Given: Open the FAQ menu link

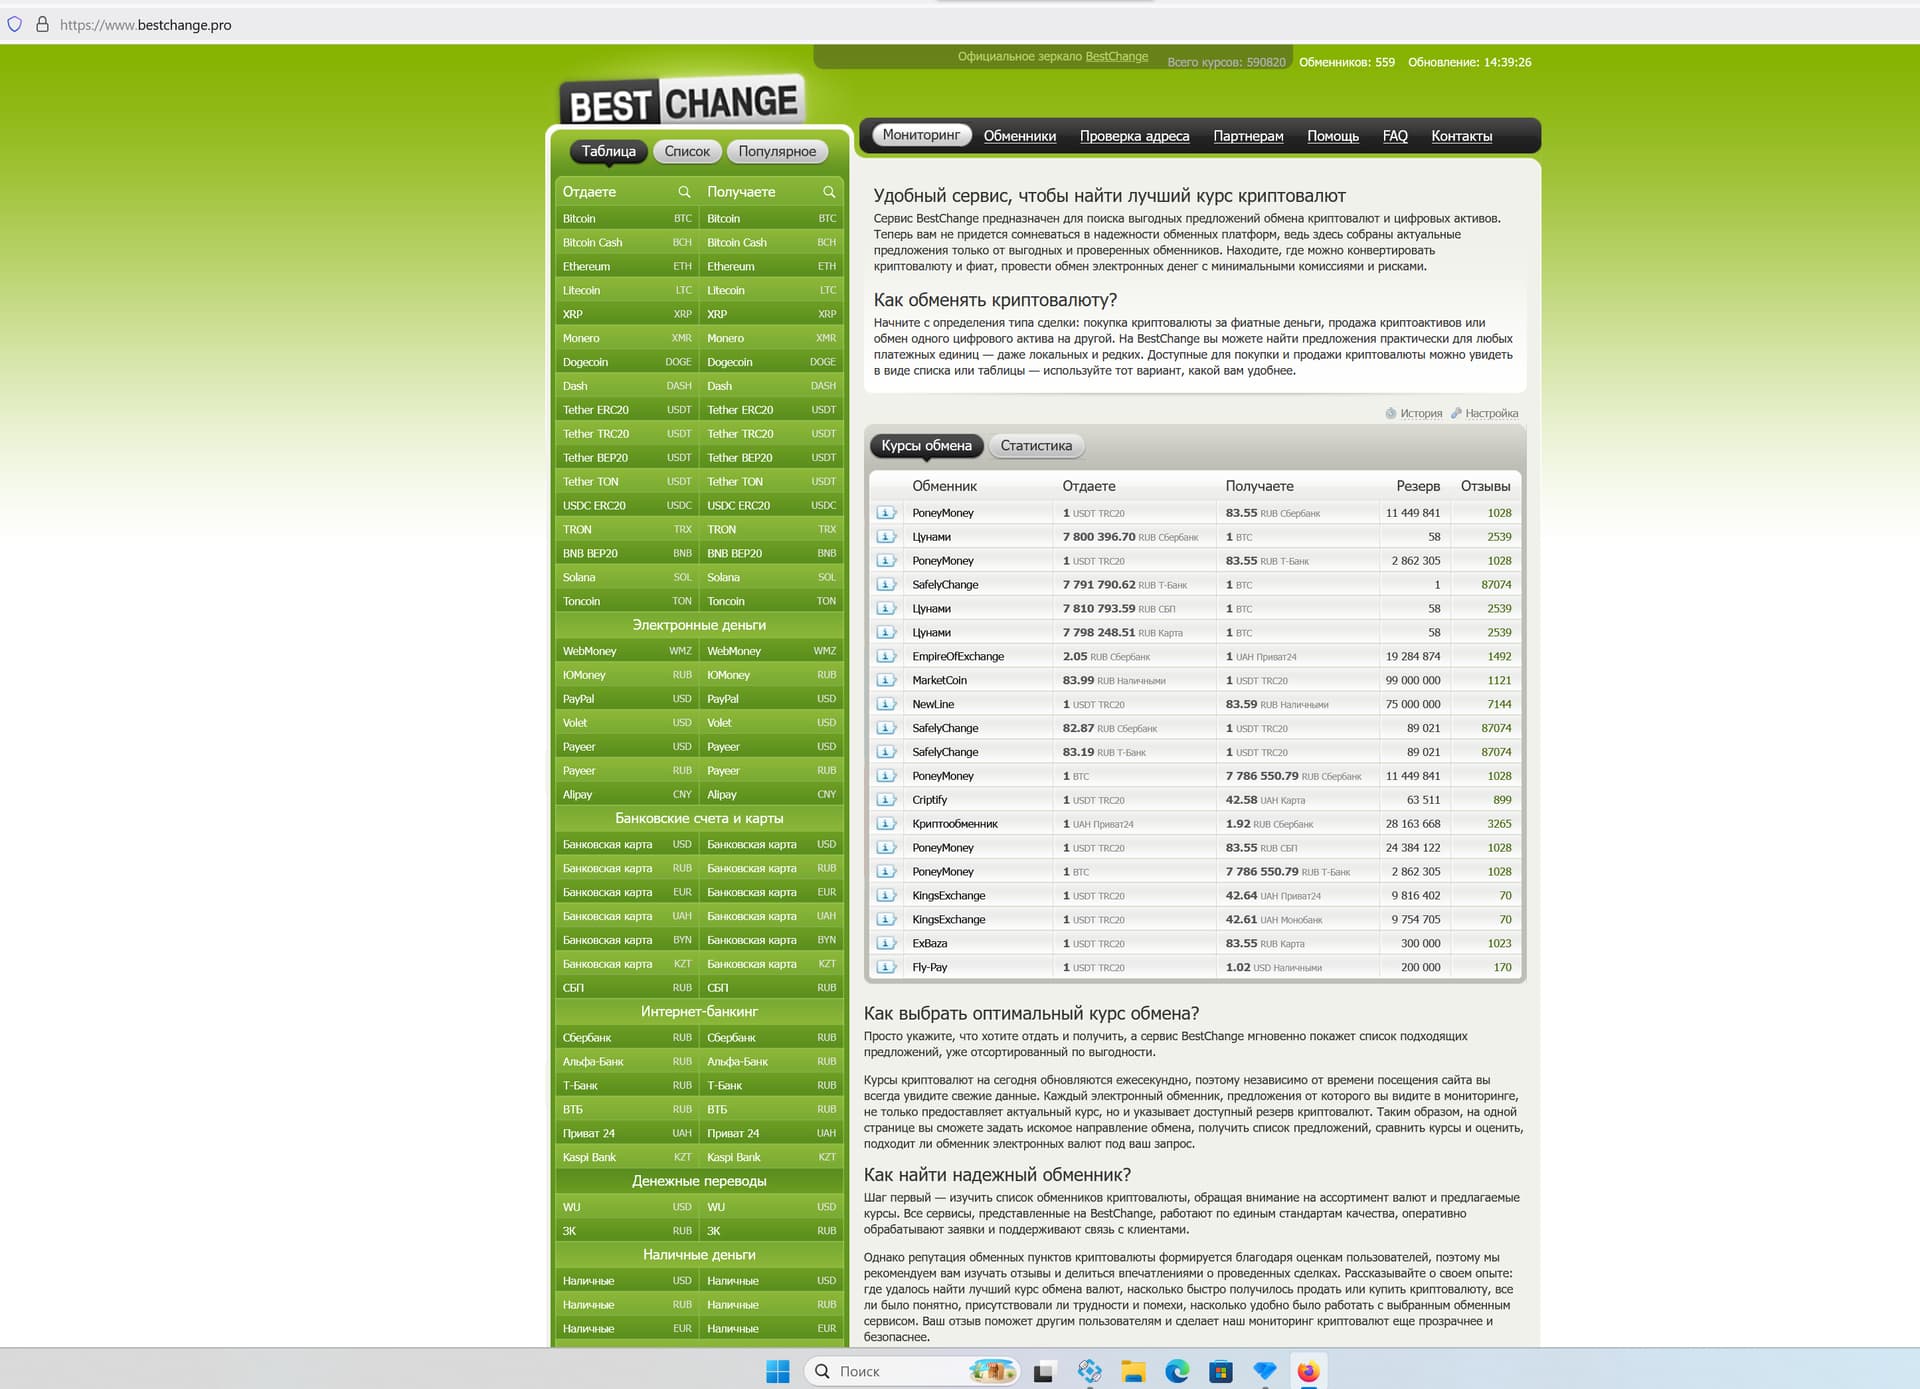Looking at the screenshot, I should pyautogui.click(x=1394, y=136).
